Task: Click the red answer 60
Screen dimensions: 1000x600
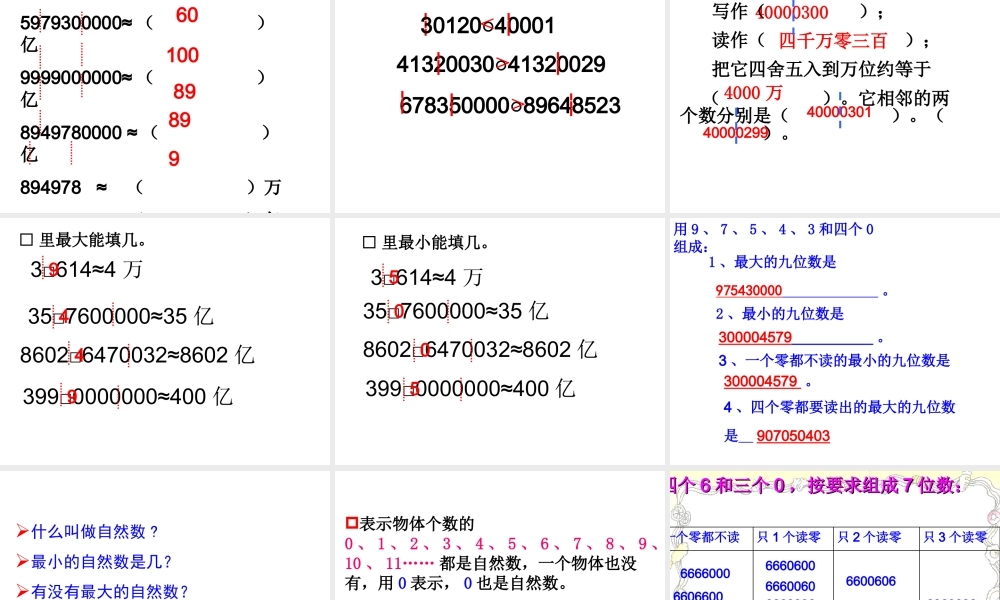Action: [x=187, y=15]
